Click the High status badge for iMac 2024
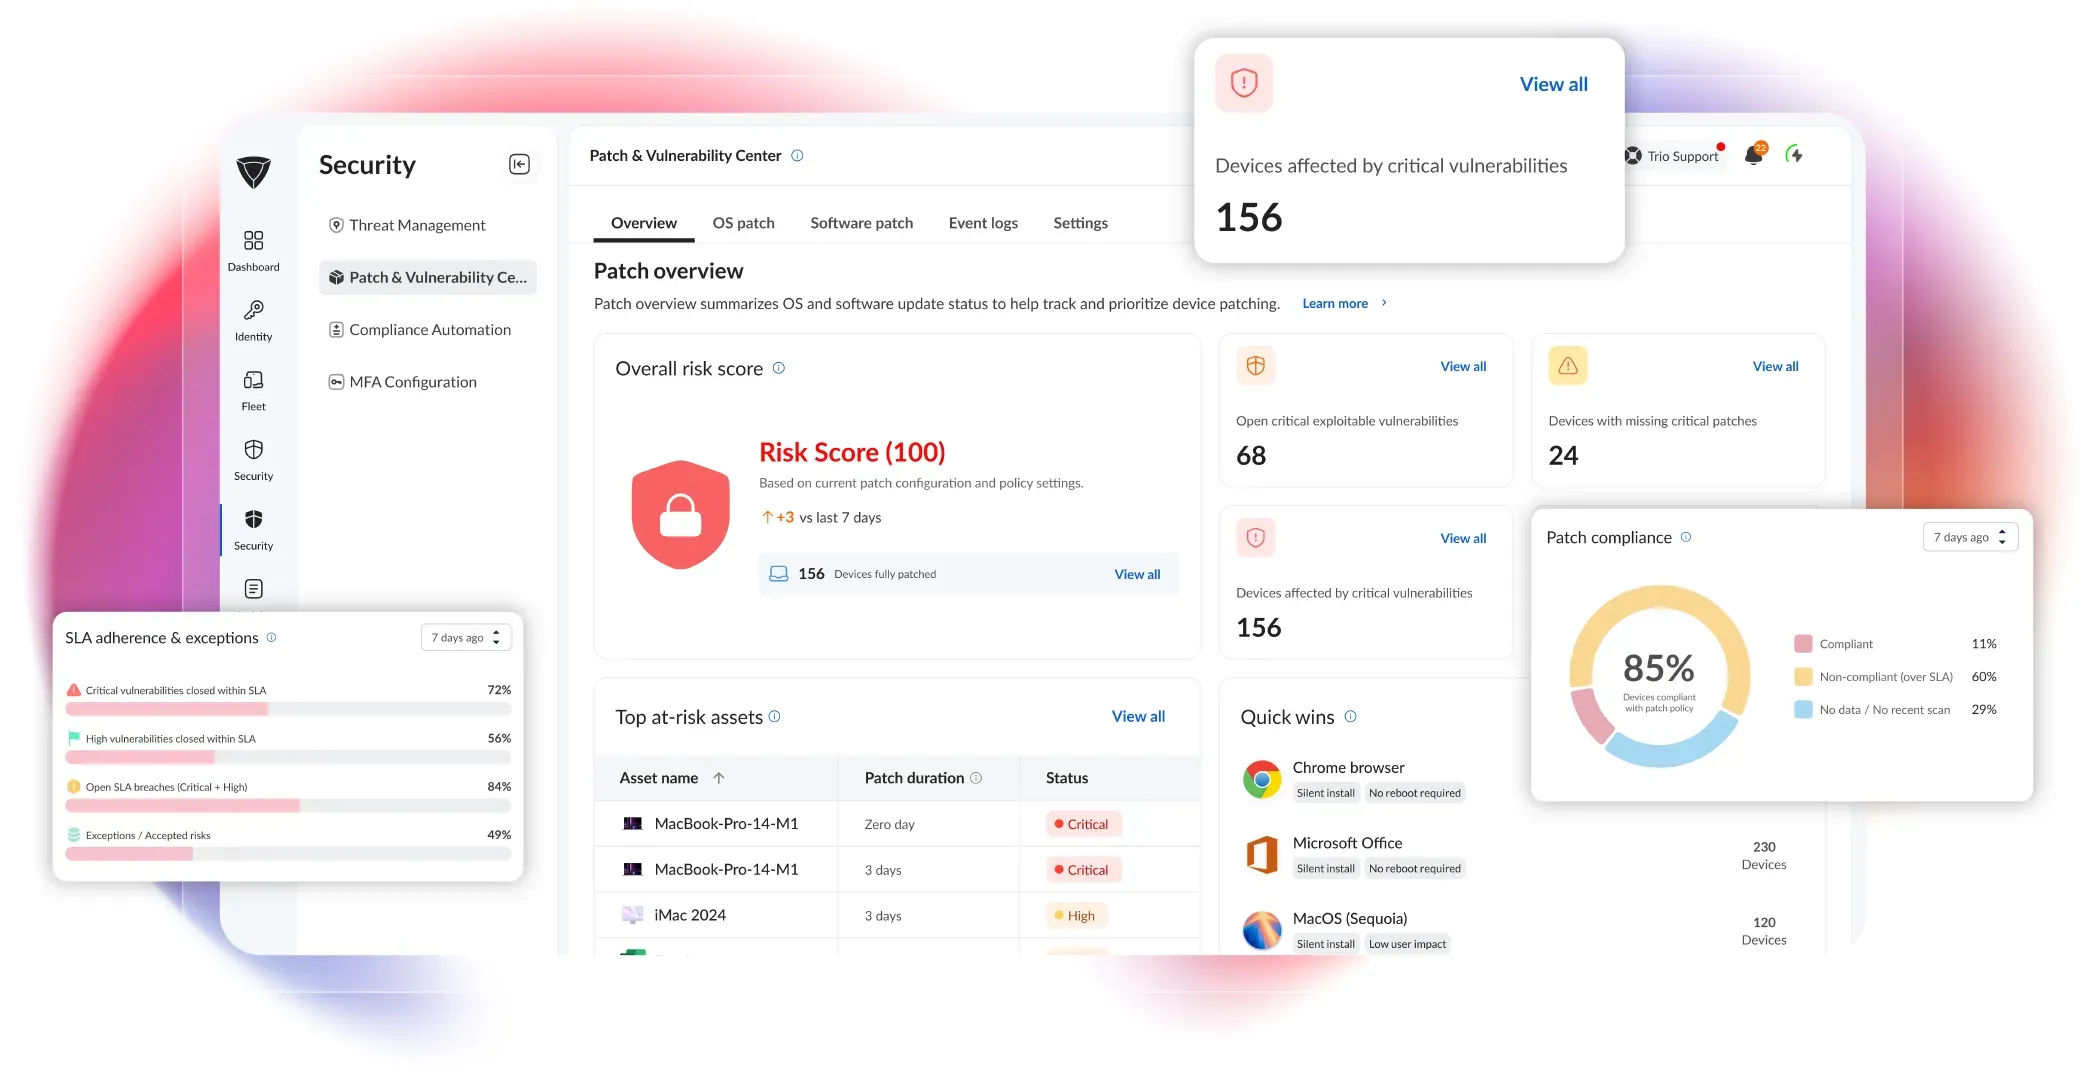The image size is (2085, 1068). pos(1076,916)
